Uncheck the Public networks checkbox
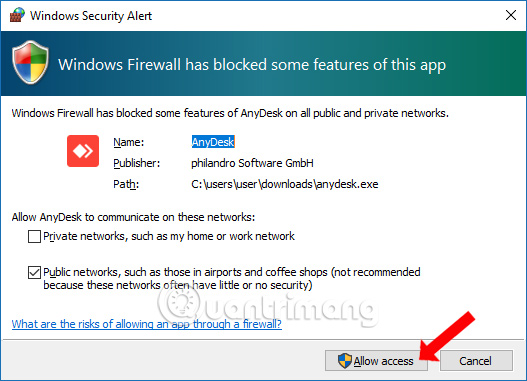 click(x=34, y=272)
